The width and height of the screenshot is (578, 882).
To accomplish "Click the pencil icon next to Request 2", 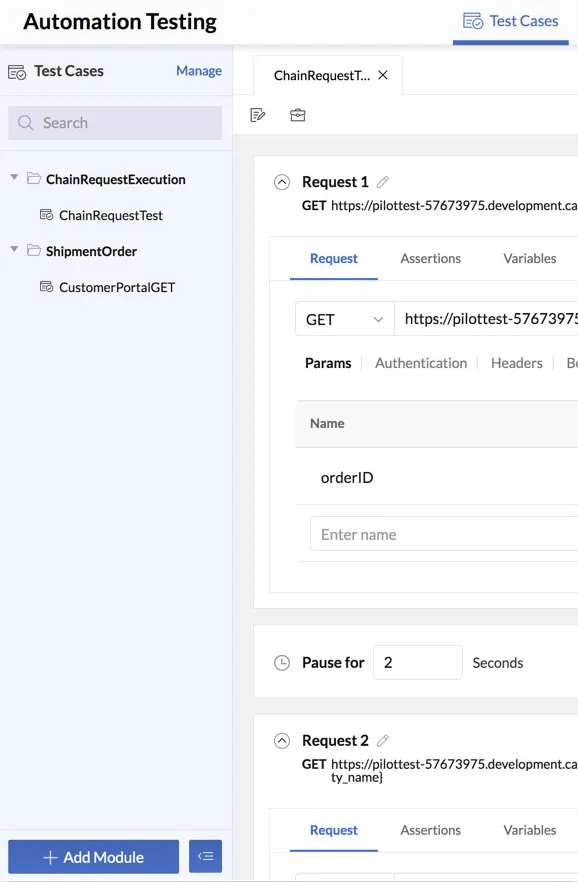I will [383, 741].
